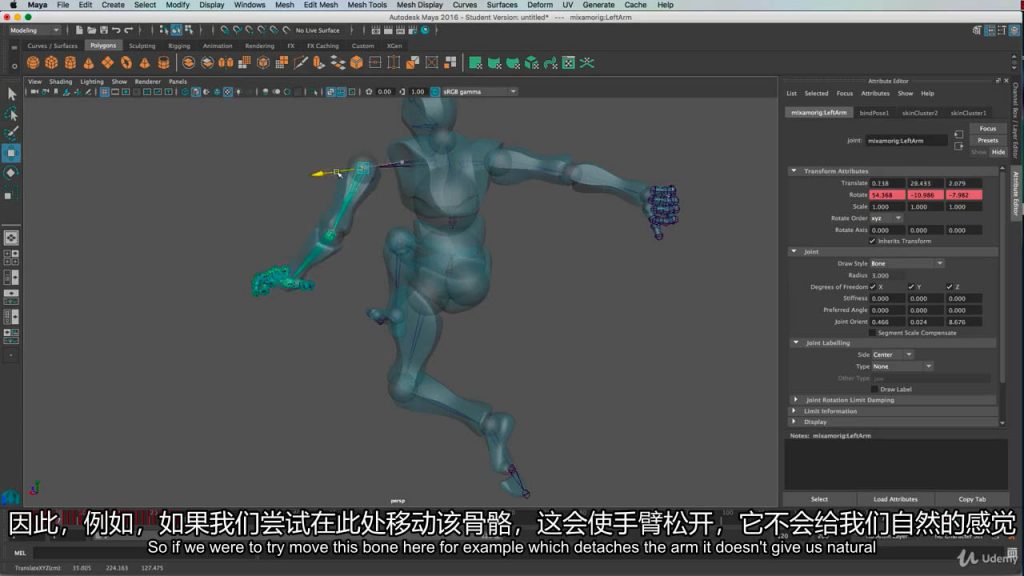The image size is (1024, 576).
Task: Open the Mesh Tools menu
Action: 367,5
